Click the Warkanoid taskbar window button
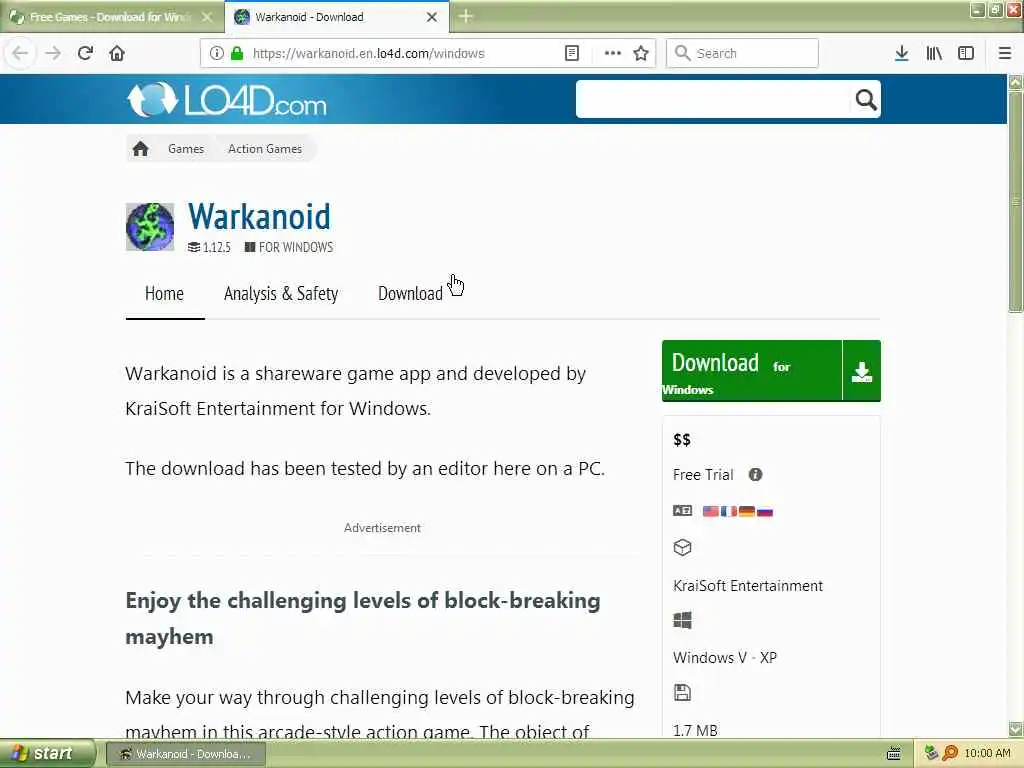Image resolution: width=1024 pixels, height=768 pixels. pyautogui.click(x=186, y=754)
